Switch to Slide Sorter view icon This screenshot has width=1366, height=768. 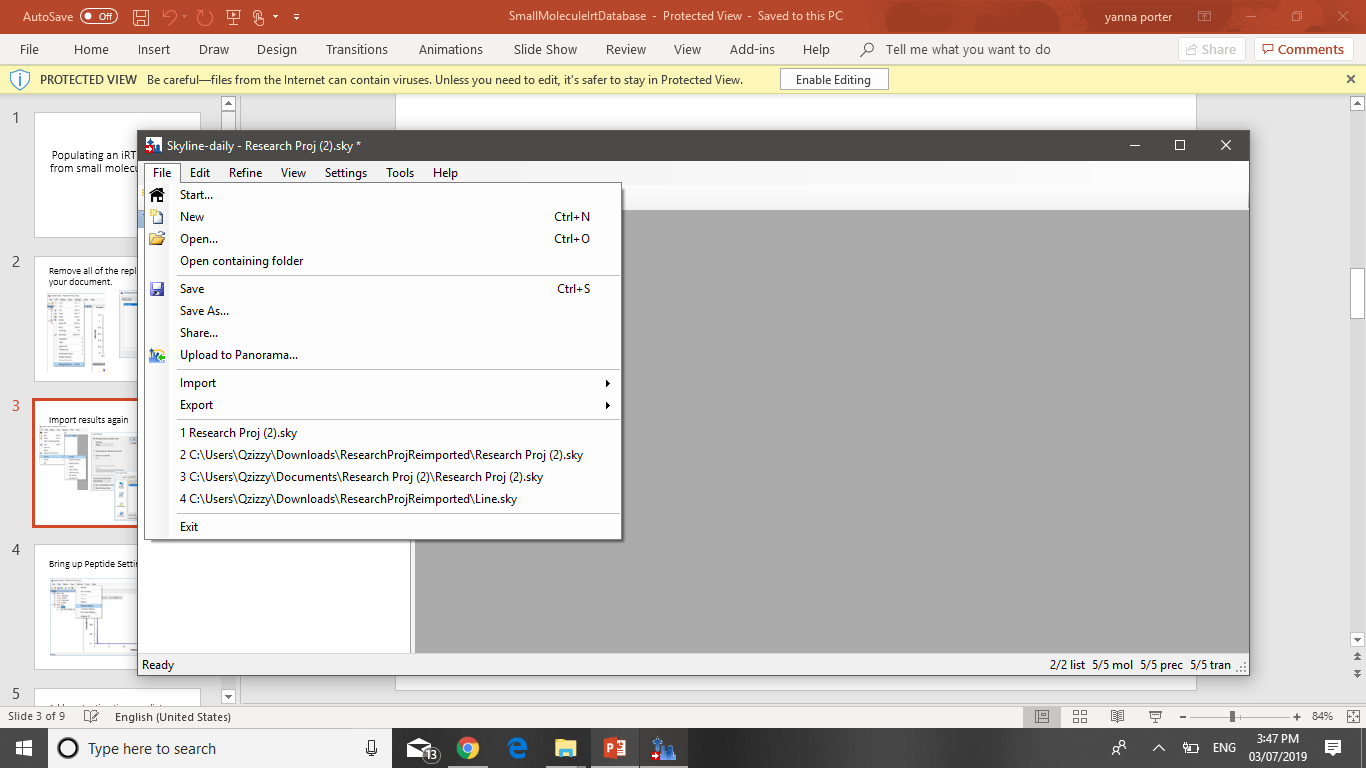1080,717
